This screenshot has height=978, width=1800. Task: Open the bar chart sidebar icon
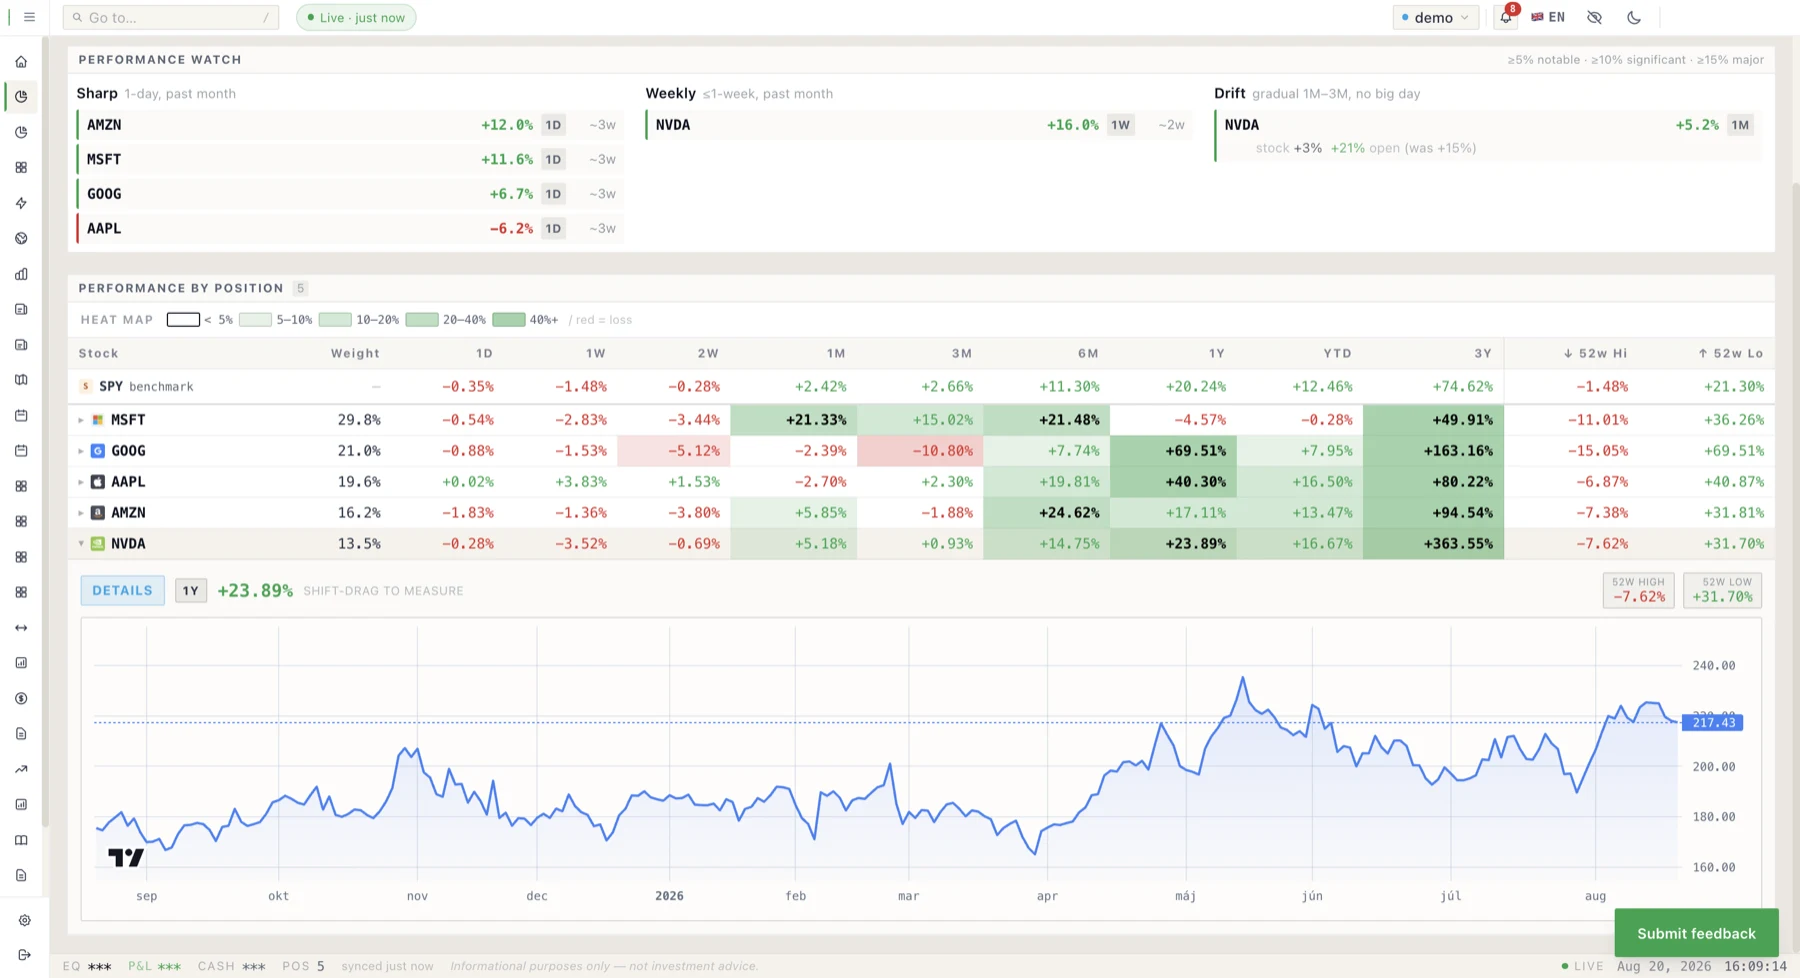coord(21,274)
